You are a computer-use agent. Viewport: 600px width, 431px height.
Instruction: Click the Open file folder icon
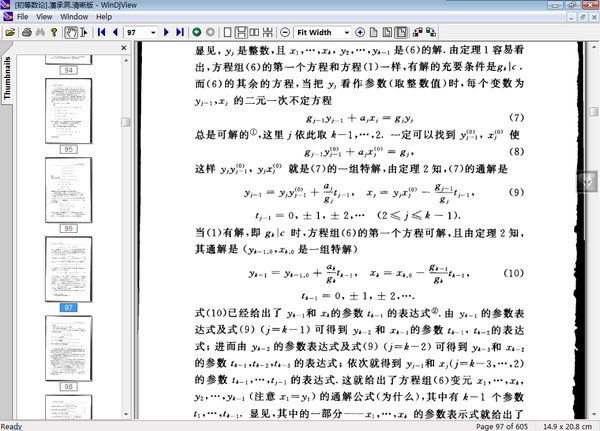pos(10,33)
